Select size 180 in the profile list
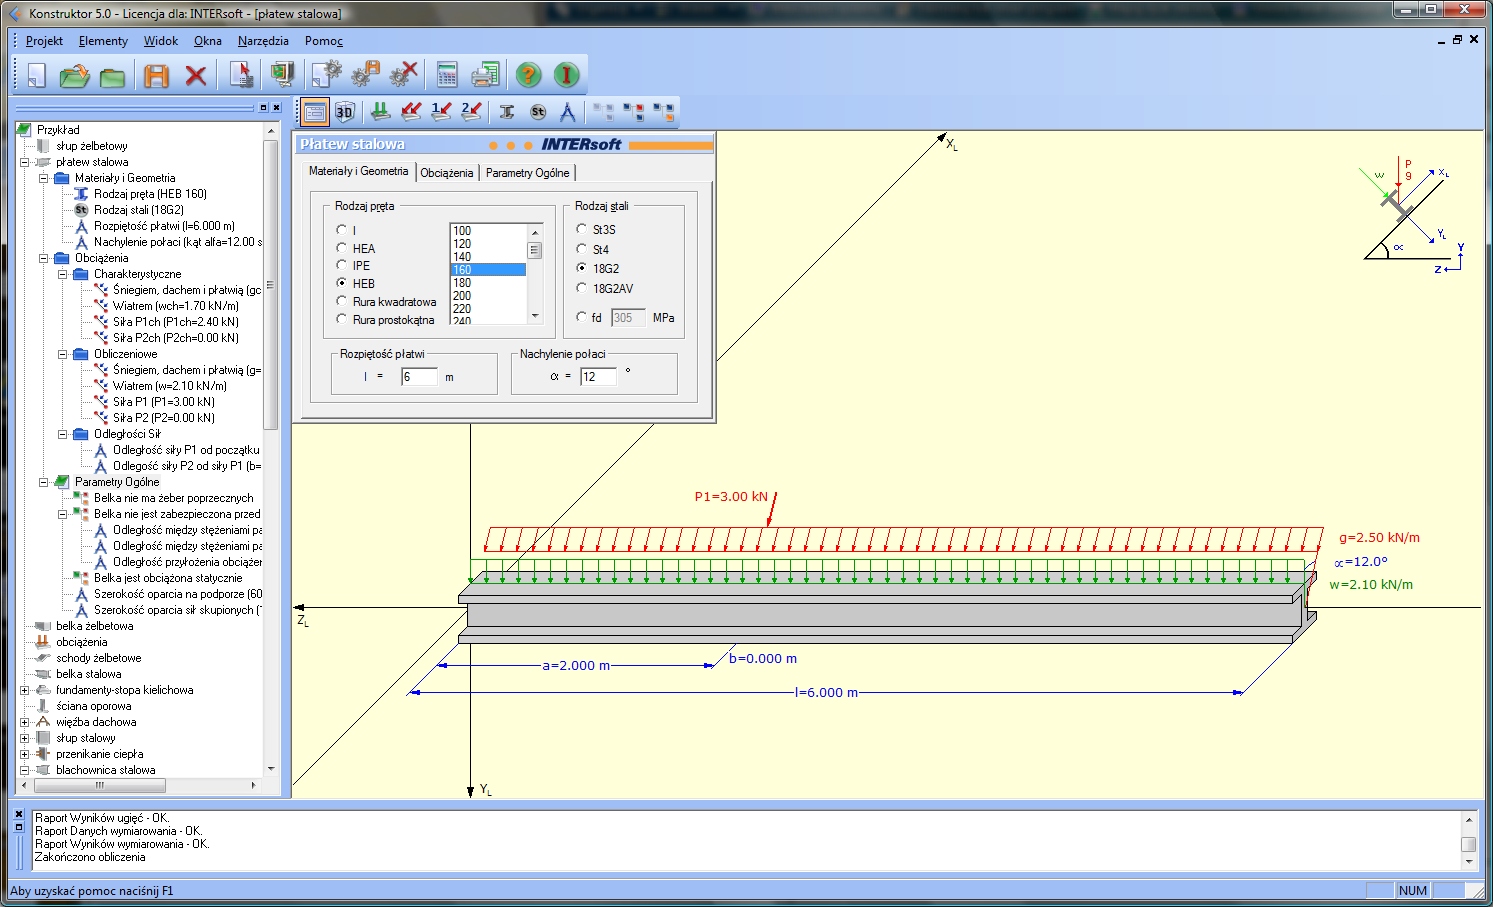The height and width of the screenshot is (907, 1493). coord(488,283)
